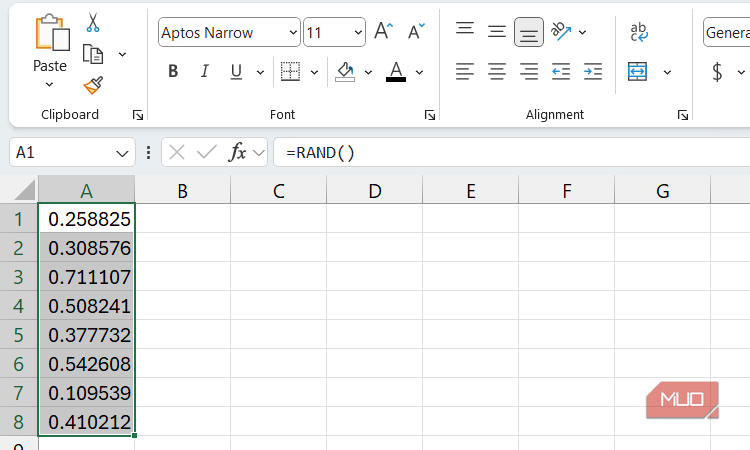Image resolution: width=750 pixels, height=450 pixels.
Task: Select column A header
Action: pos(87,191)
